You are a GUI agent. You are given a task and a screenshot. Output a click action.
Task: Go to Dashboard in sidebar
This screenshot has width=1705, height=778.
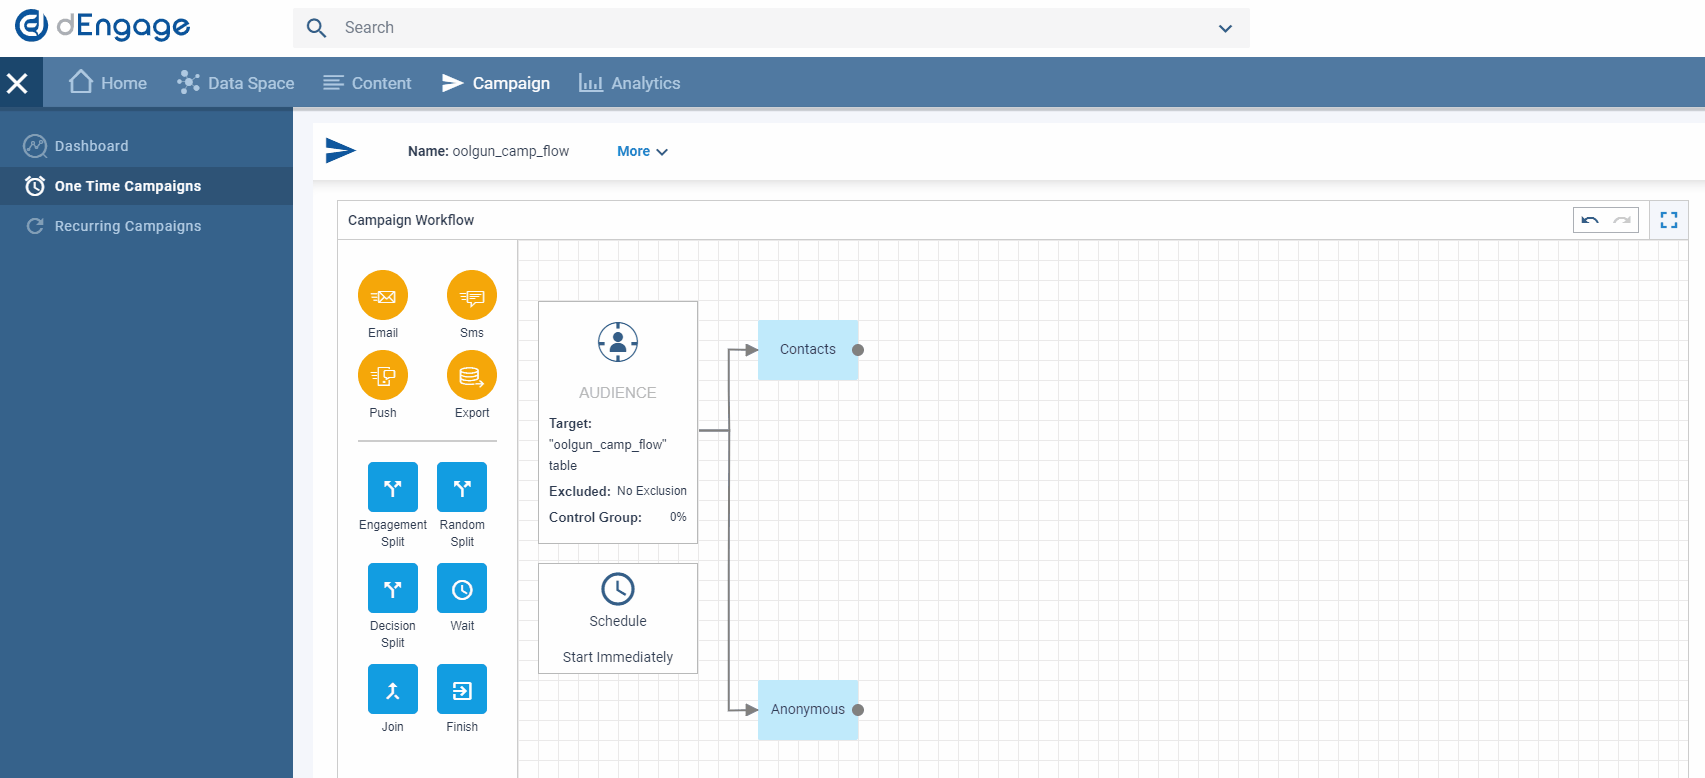coord(146,146)
